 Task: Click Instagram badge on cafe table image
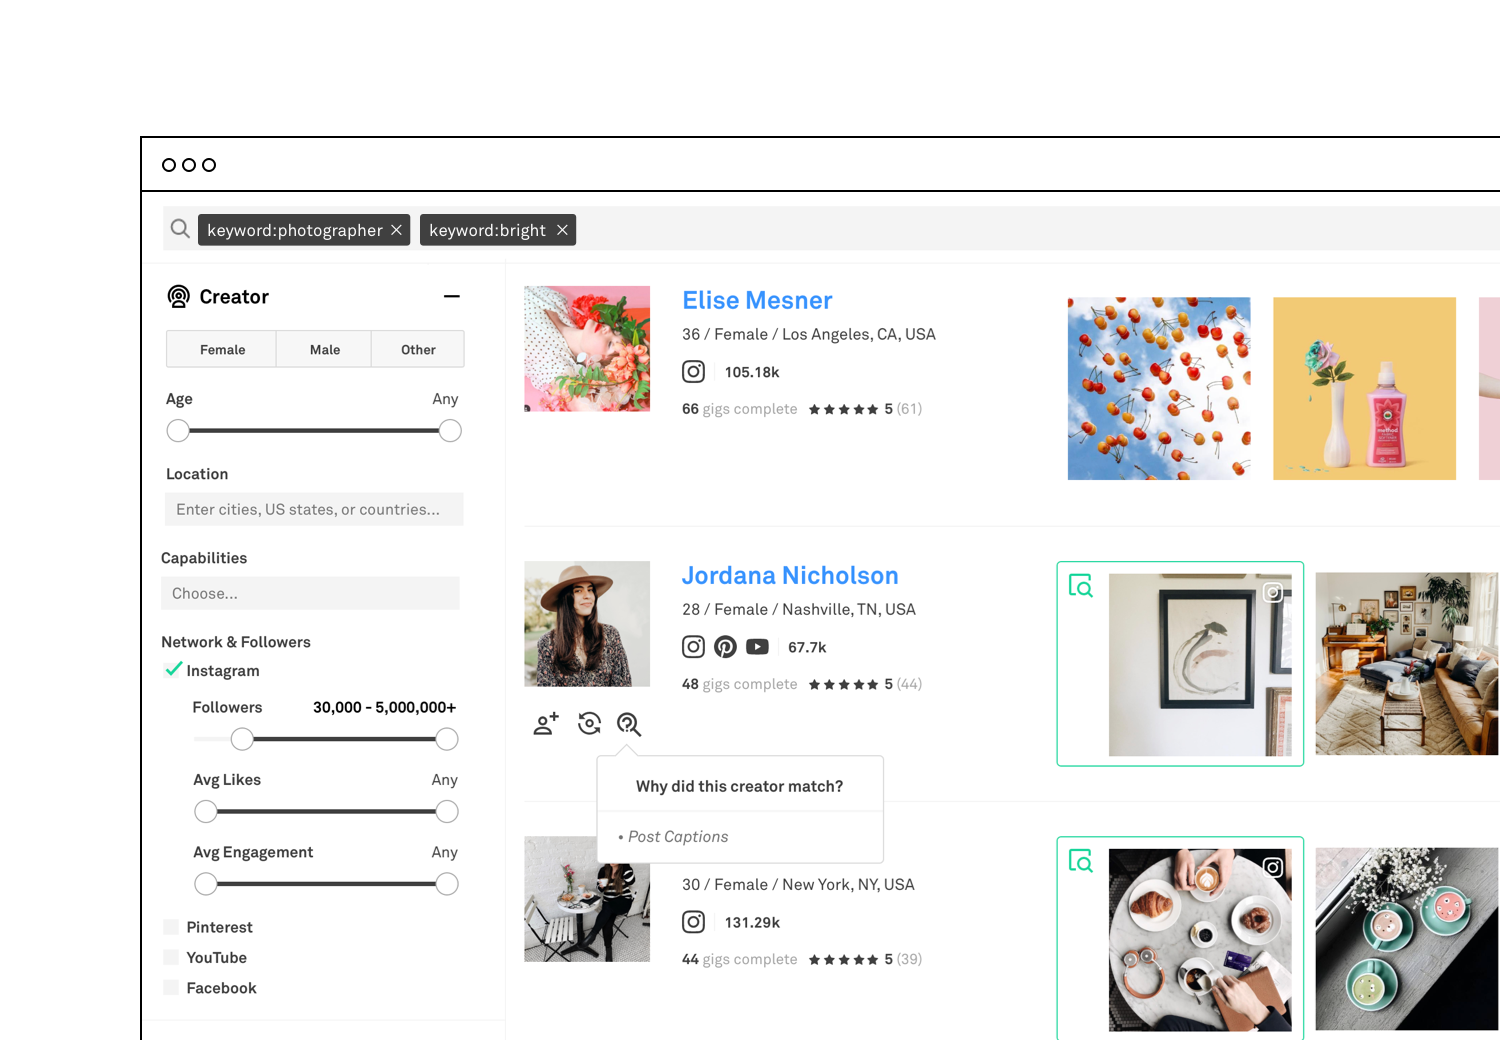coord(1273,867)
